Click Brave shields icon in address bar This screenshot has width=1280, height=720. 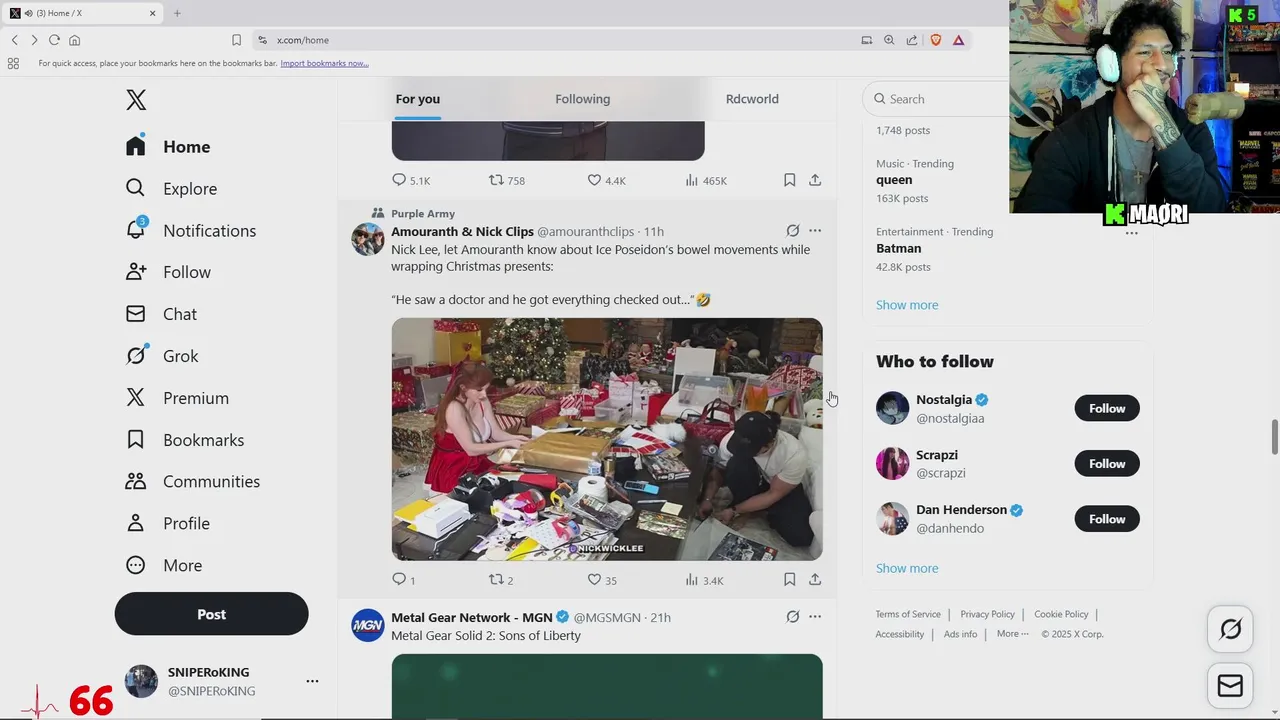936,40
